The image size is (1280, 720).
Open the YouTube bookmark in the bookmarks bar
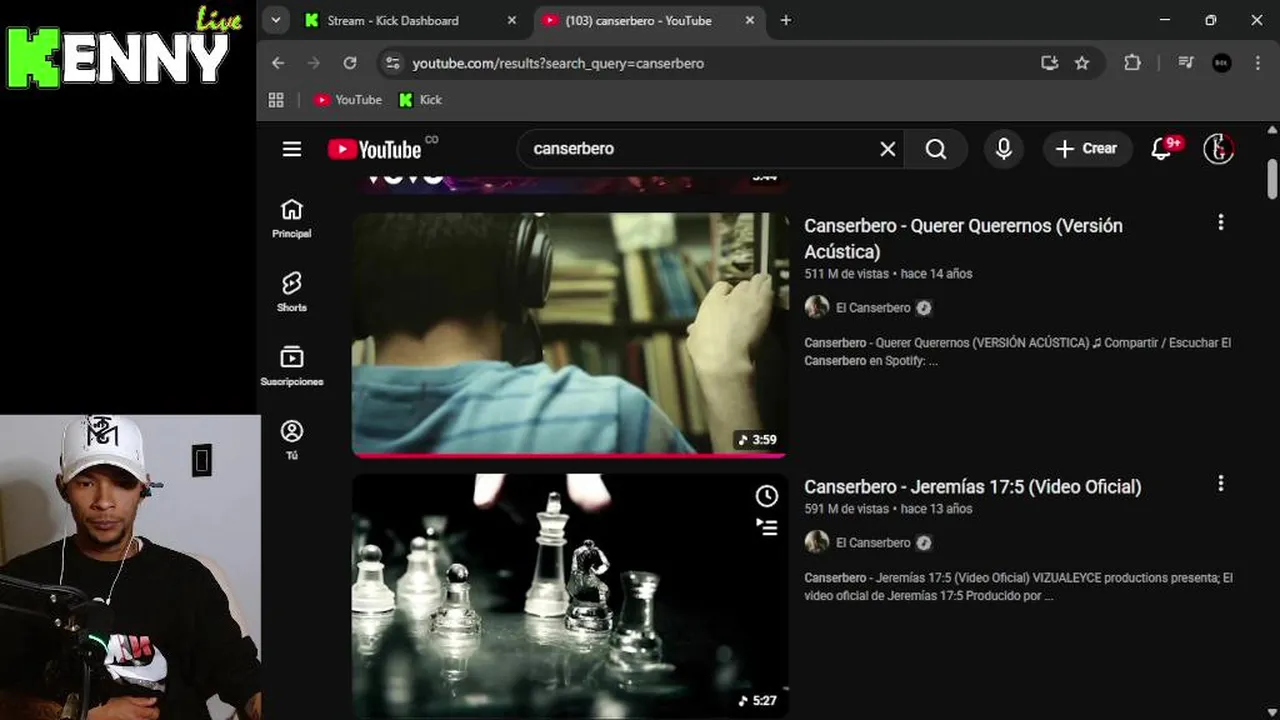point(348,100)
